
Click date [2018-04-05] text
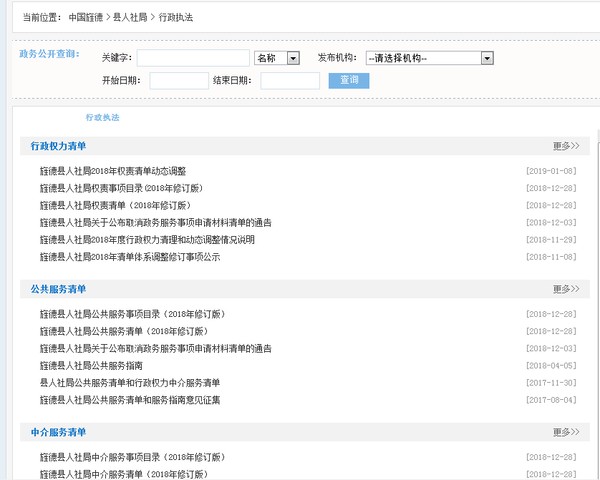pos(551,366)
